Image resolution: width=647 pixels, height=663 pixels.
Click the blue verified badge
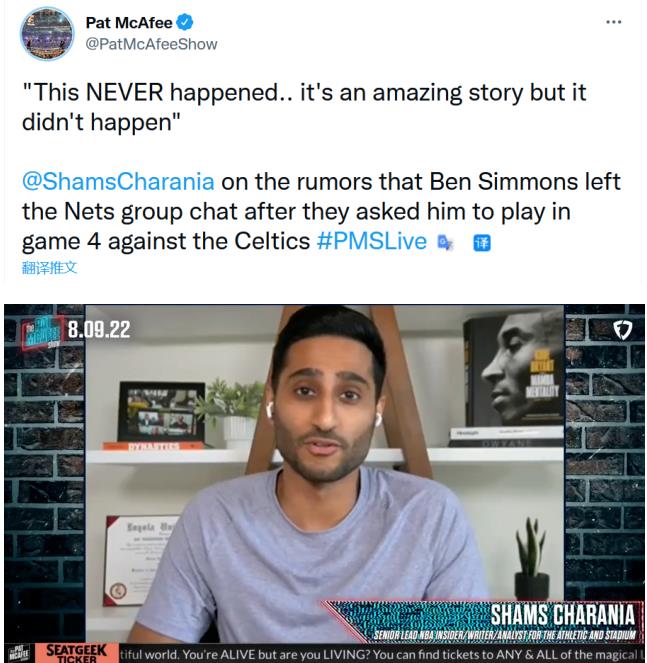[184, 22]
